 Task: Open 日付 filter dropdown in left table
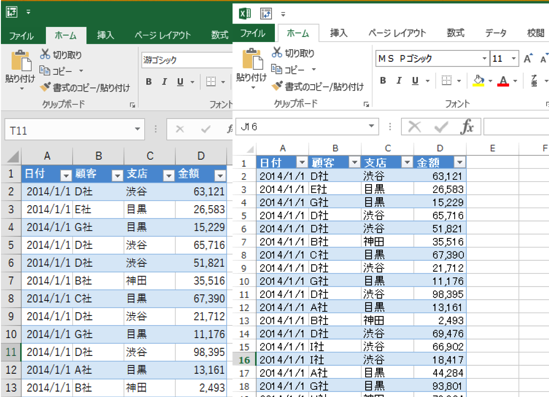coord(66,175)
